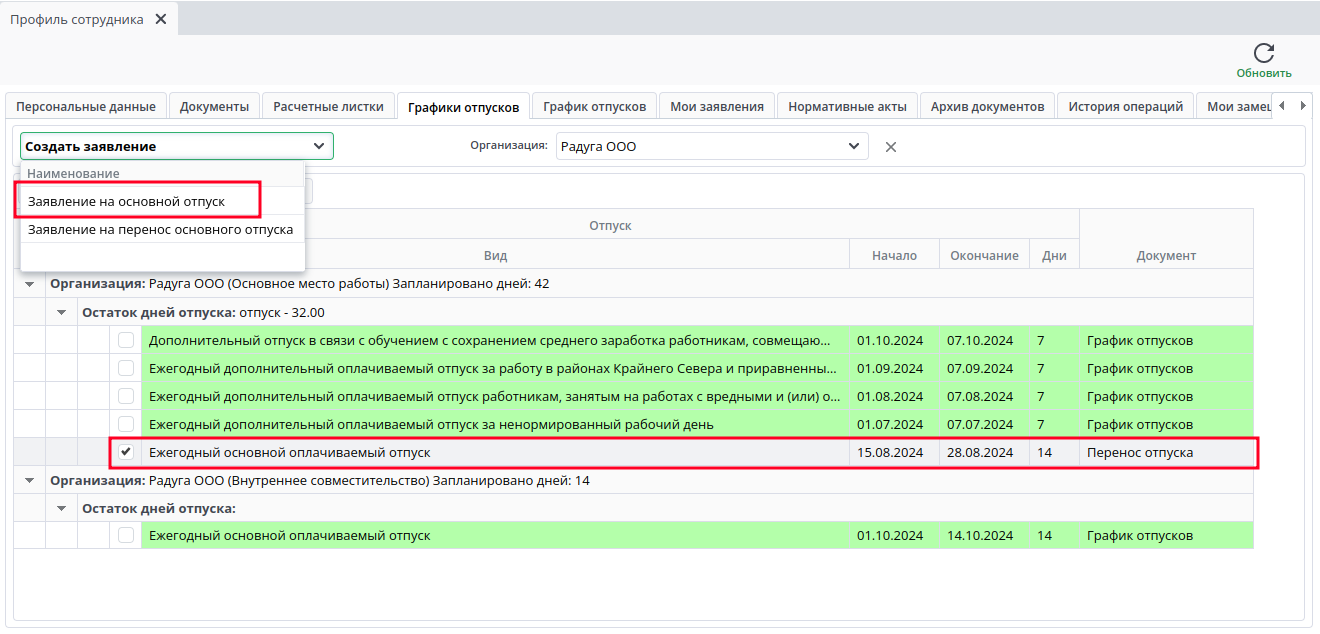Viewport: 1320px width, 634px height.
Task: Choose Заявление на перенос основного отпуска
Action: pos(160,229)
